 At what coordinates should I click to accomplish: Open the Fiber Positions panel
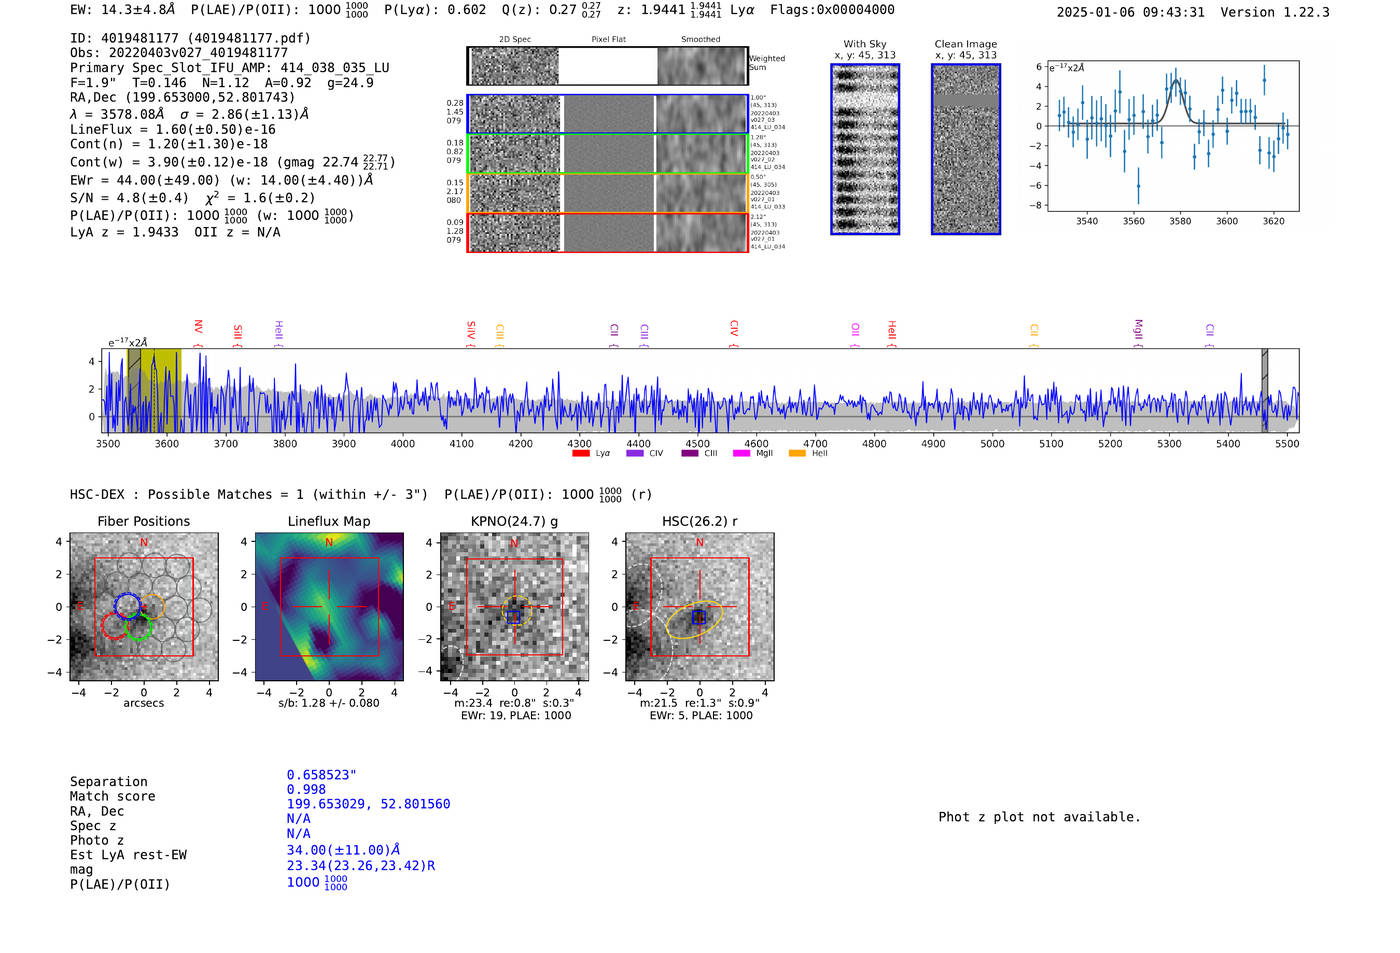click(x=144, y=607)
